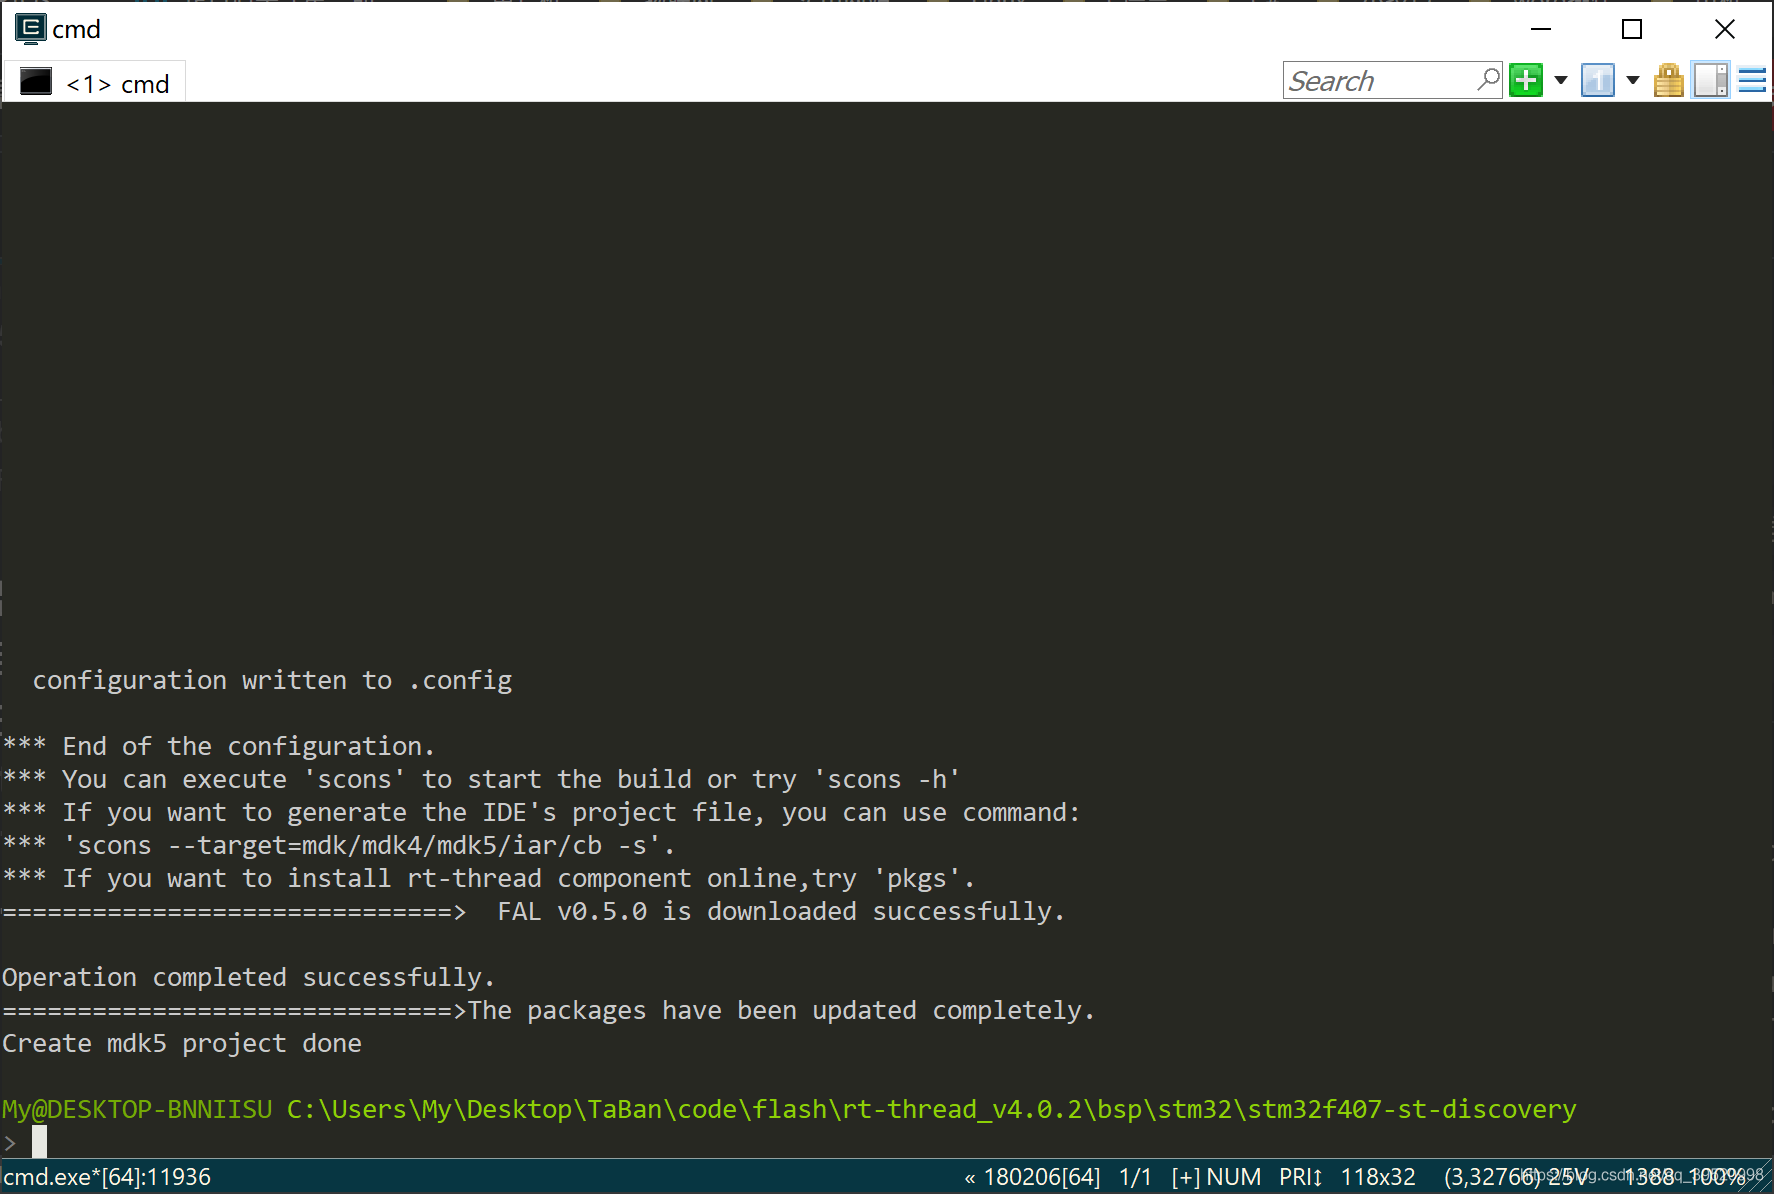Click the '1/1' console count in status bar
The image size is (1774, 1194).
(x=1136, y=1177)
